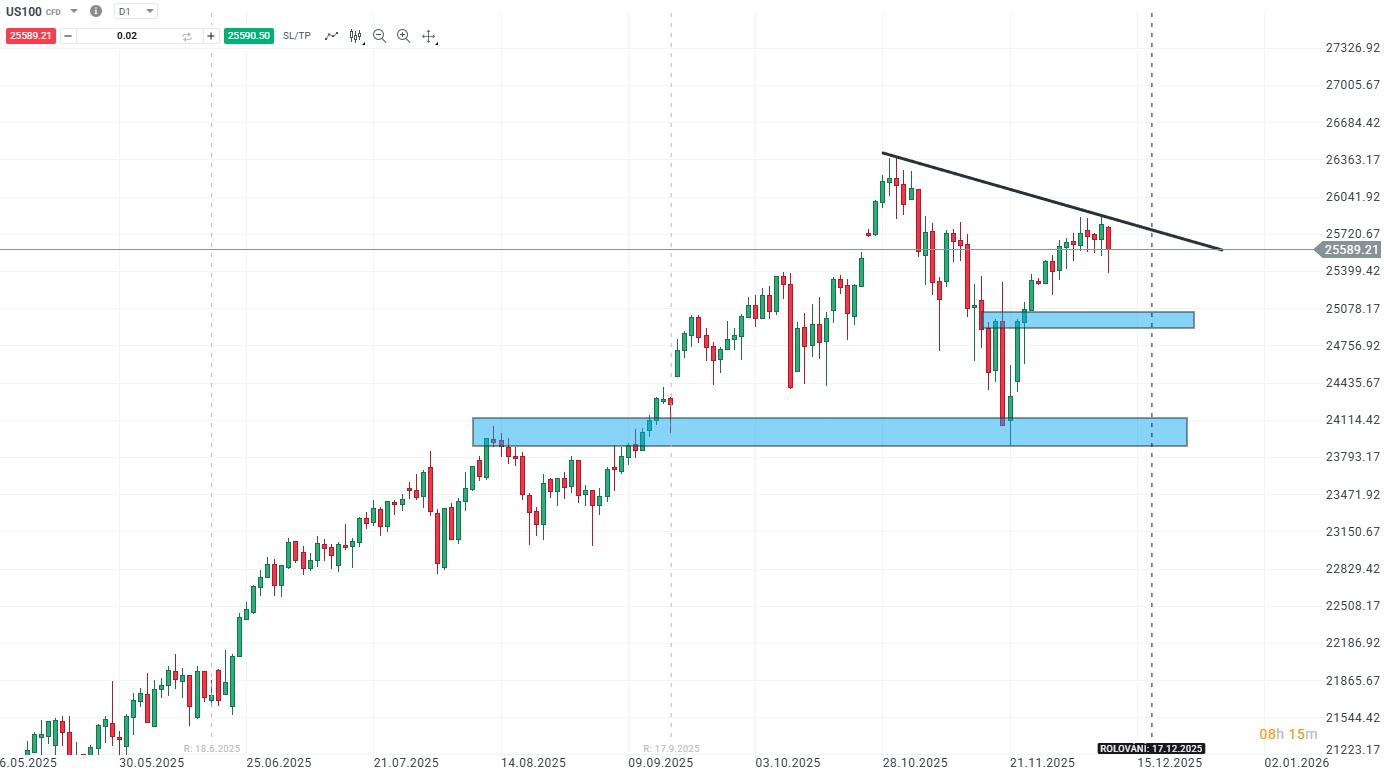The image size is (1384, 775).
Task: Expand the US100 symbol dropdown arrow
Action: [x=74, y=11]
